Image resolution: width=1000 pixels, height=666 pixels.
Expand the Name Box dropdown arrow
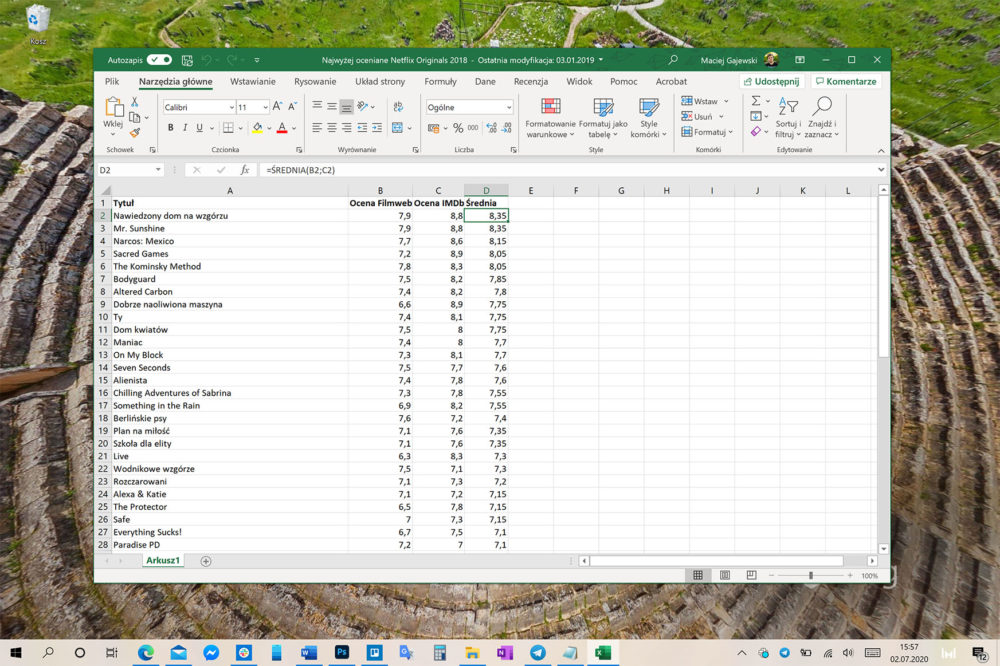pos(158,170)
